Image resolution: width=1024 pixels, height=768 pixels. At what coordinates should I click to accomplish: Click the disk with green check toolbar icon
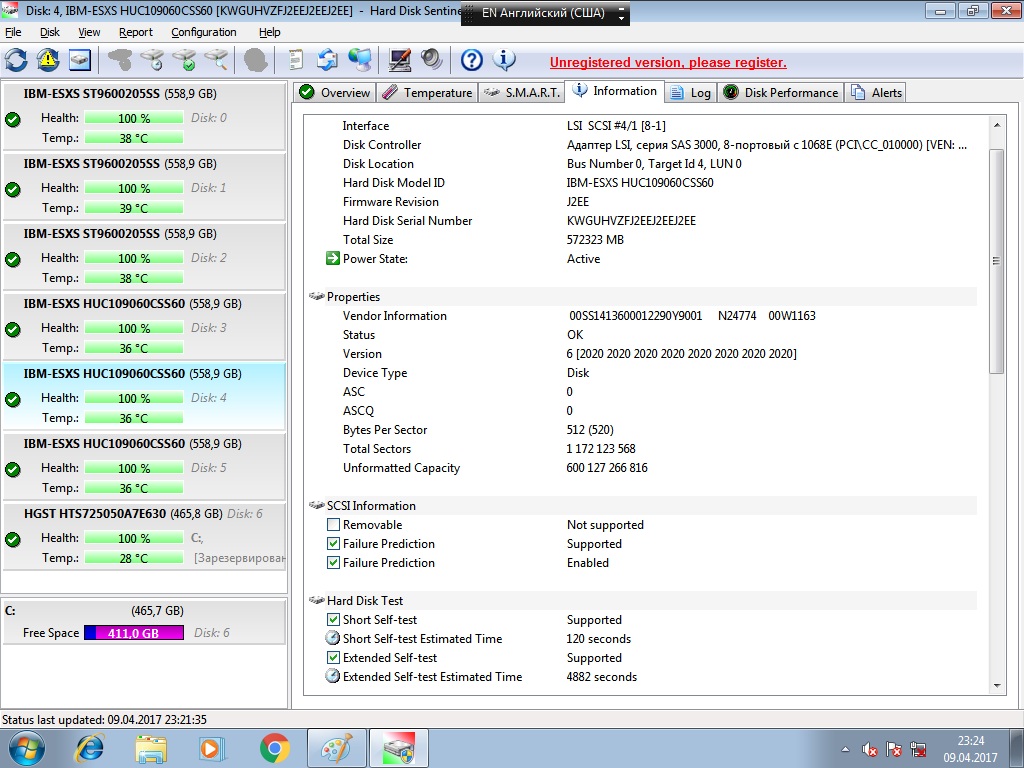click(184, 60)
